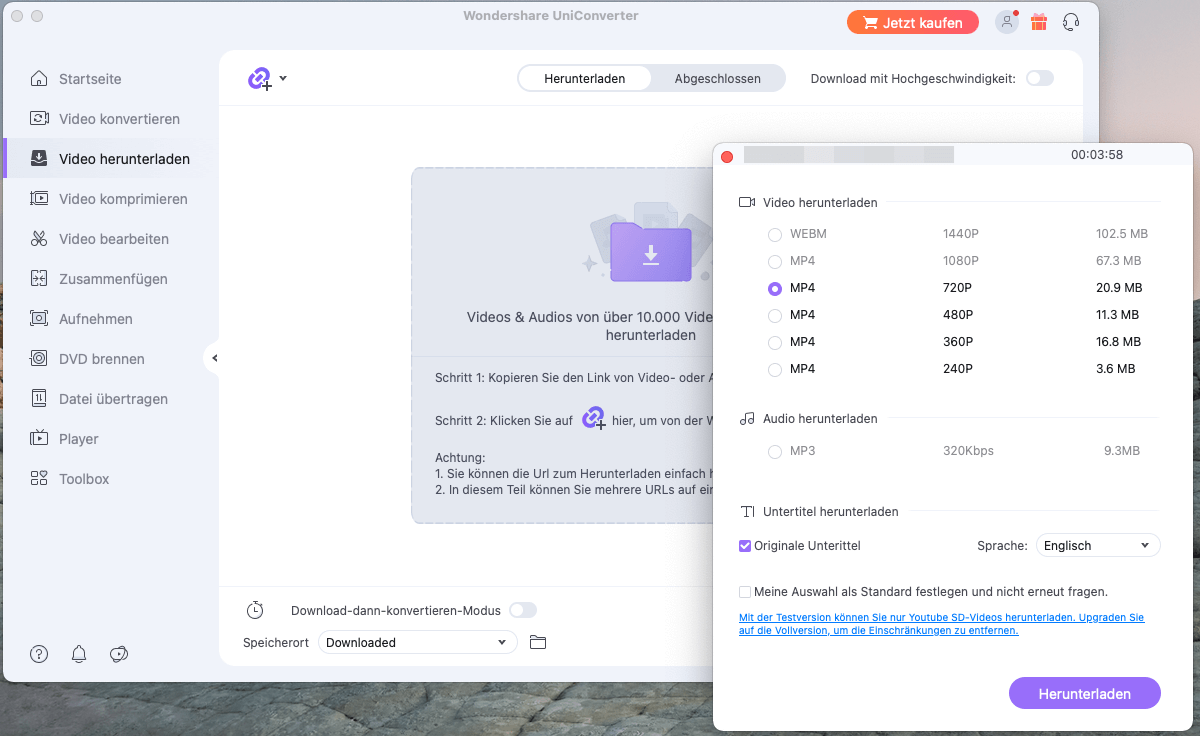Switch to the Abgeschlossen tab
Viewport: 1200px width, 736px height.
pos(717,79)
